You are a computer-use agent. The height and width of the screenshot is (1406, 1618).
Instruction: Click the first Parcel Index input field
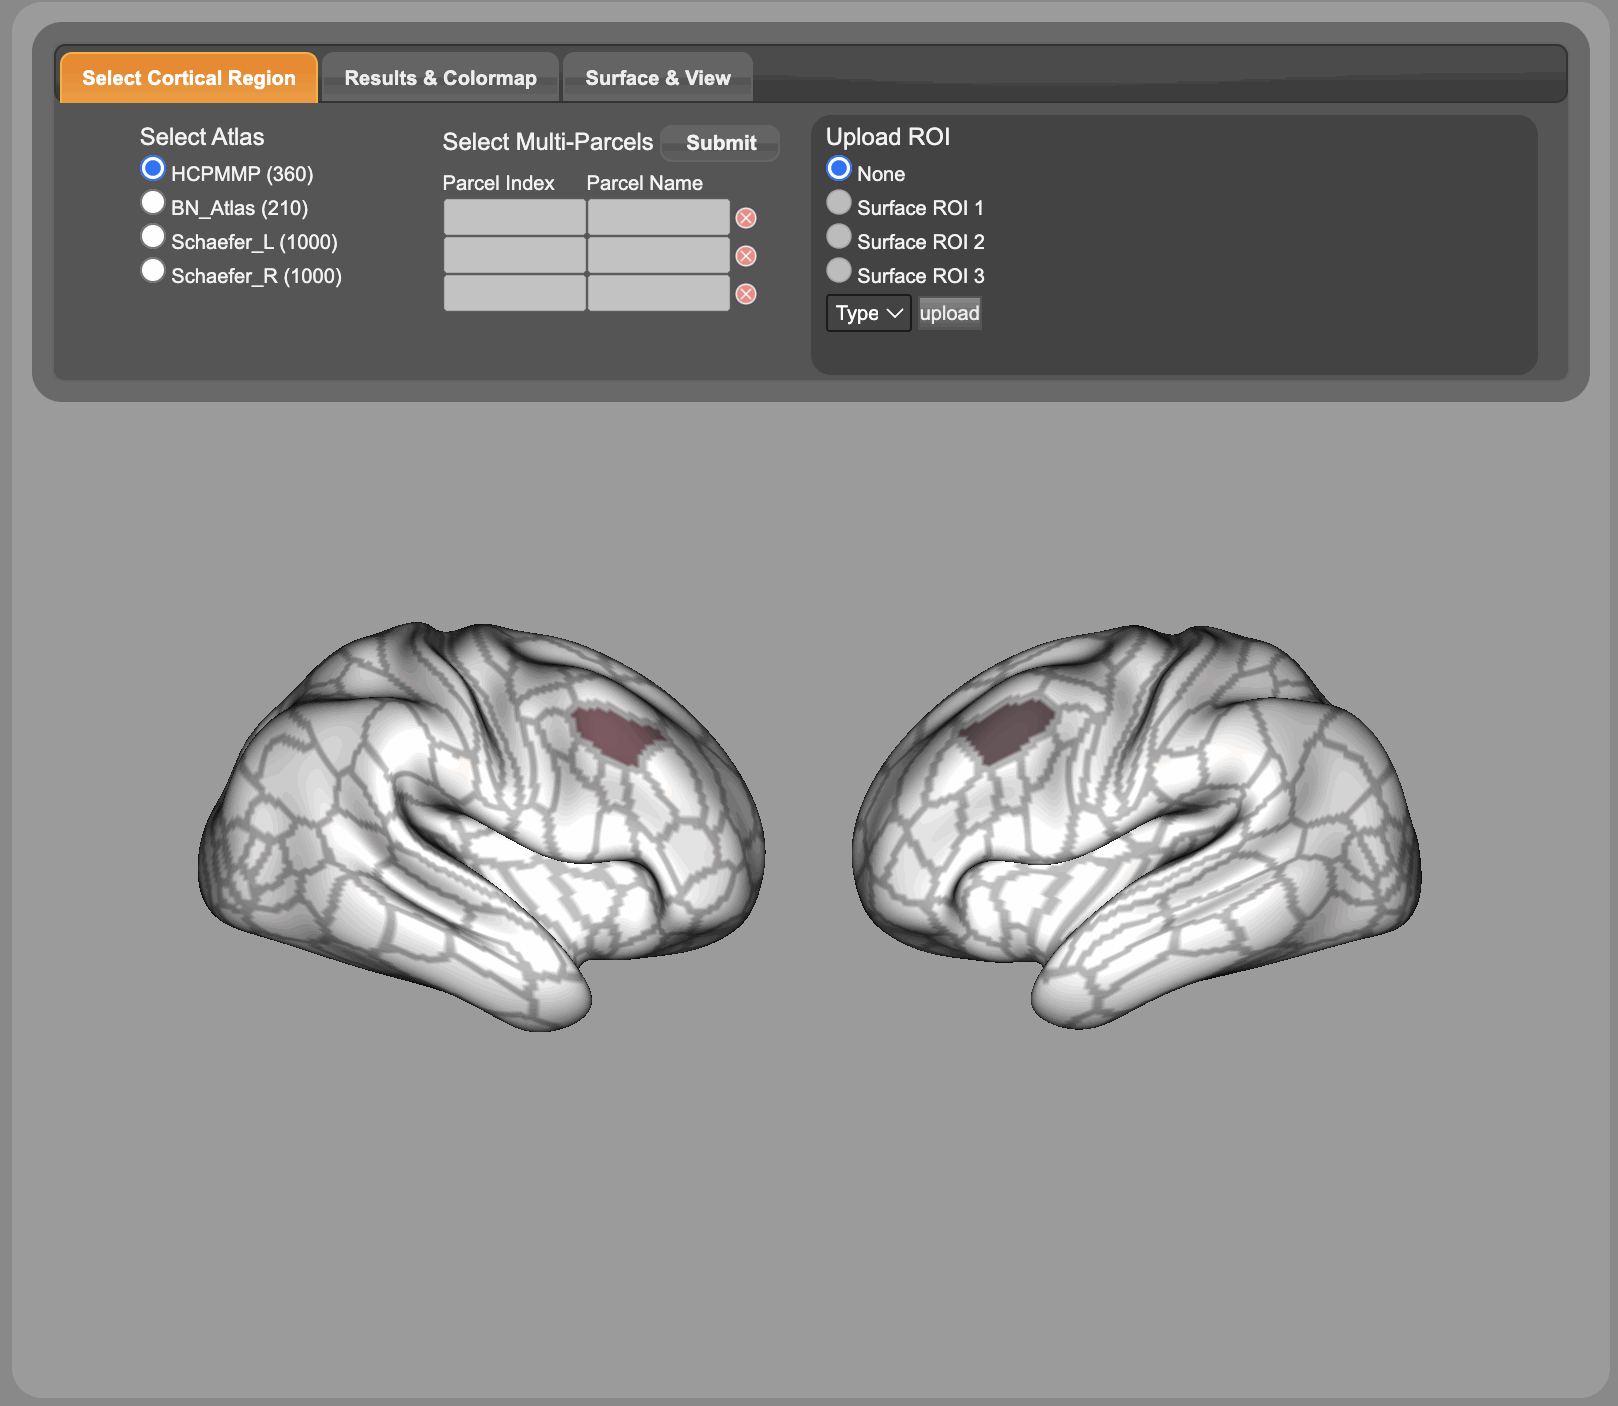point(514,217)
